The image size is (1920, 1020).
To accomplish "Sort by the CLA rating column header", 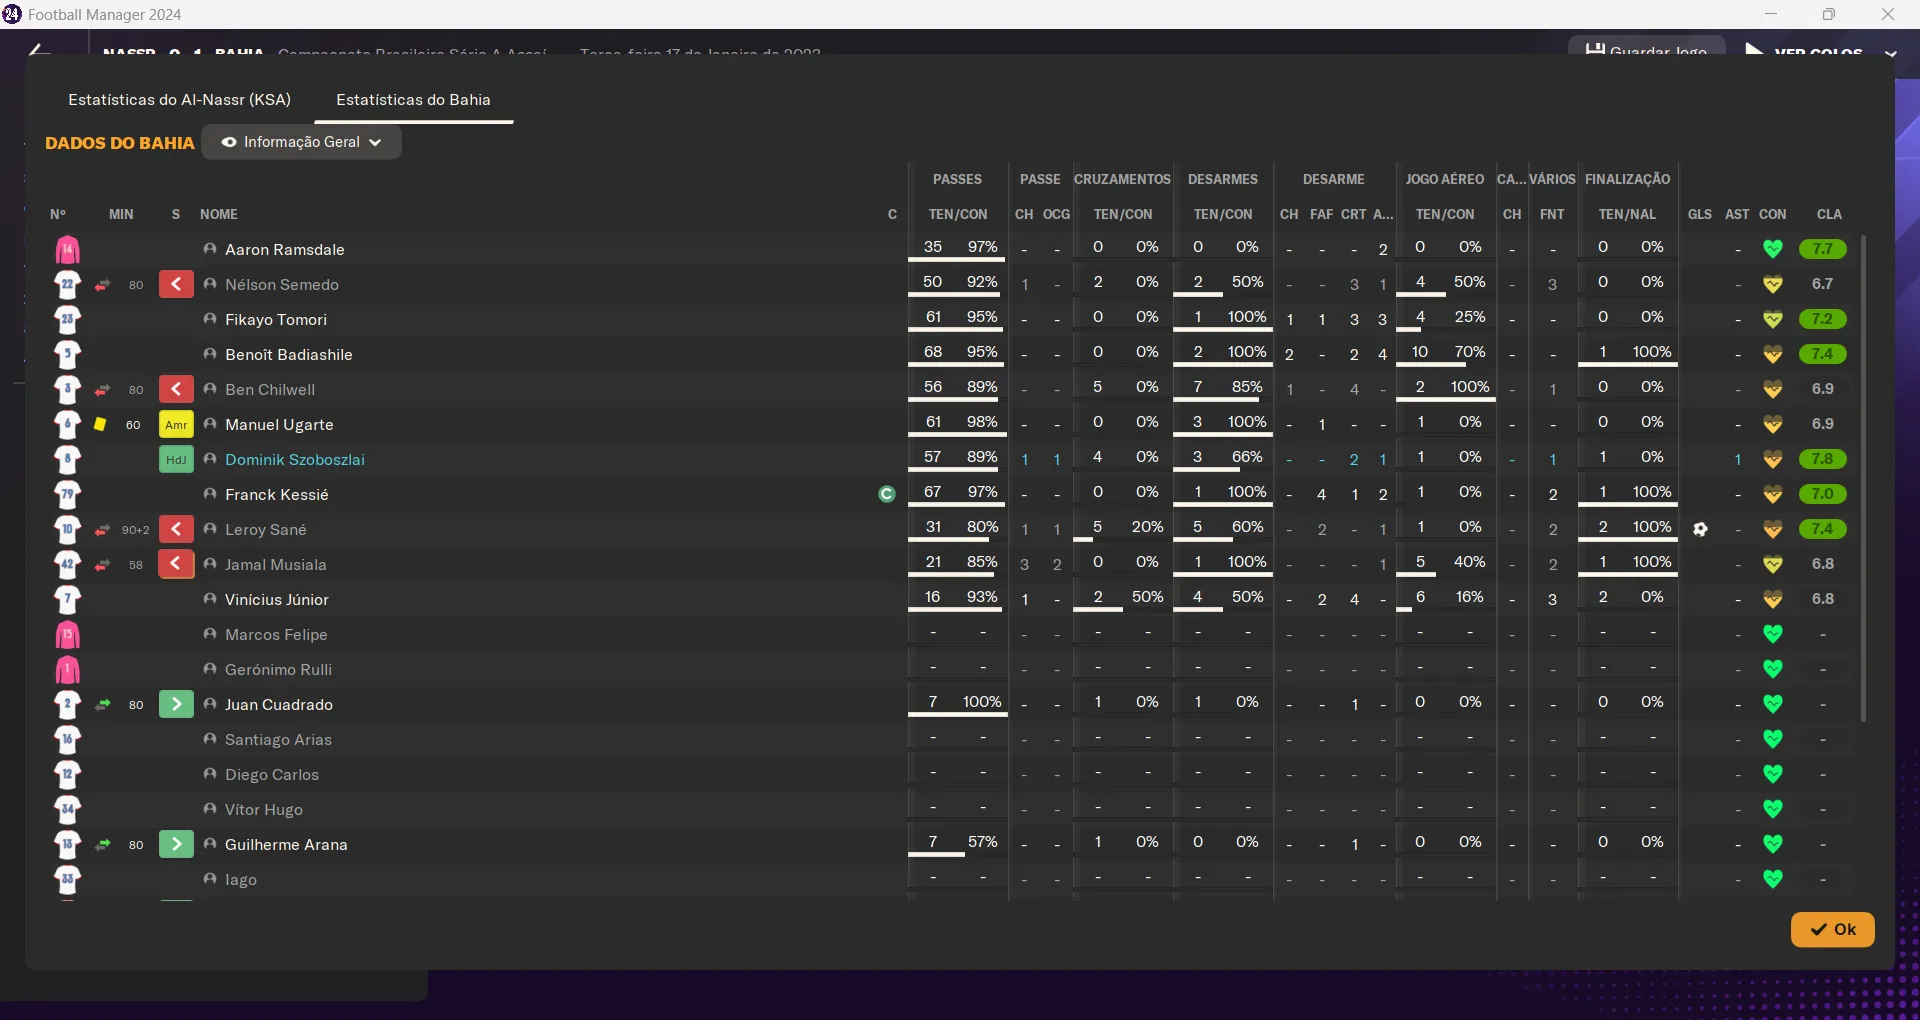I will pos(1829,214).
